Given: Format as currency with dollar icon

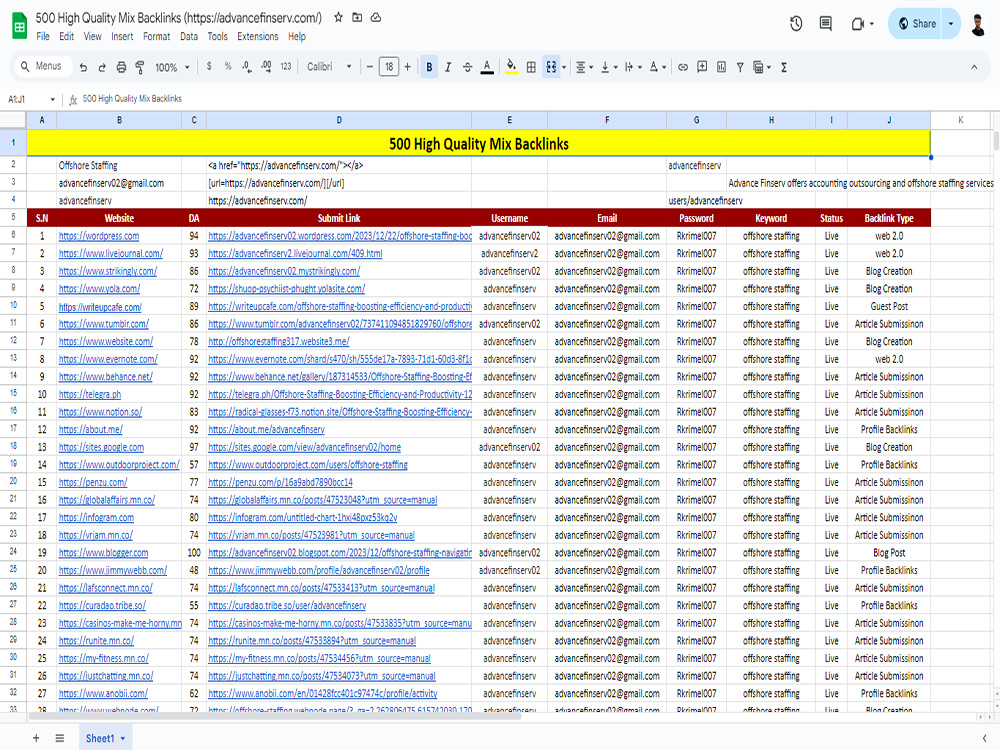Looking at the screenshot, I should click(x=209, y=66).
